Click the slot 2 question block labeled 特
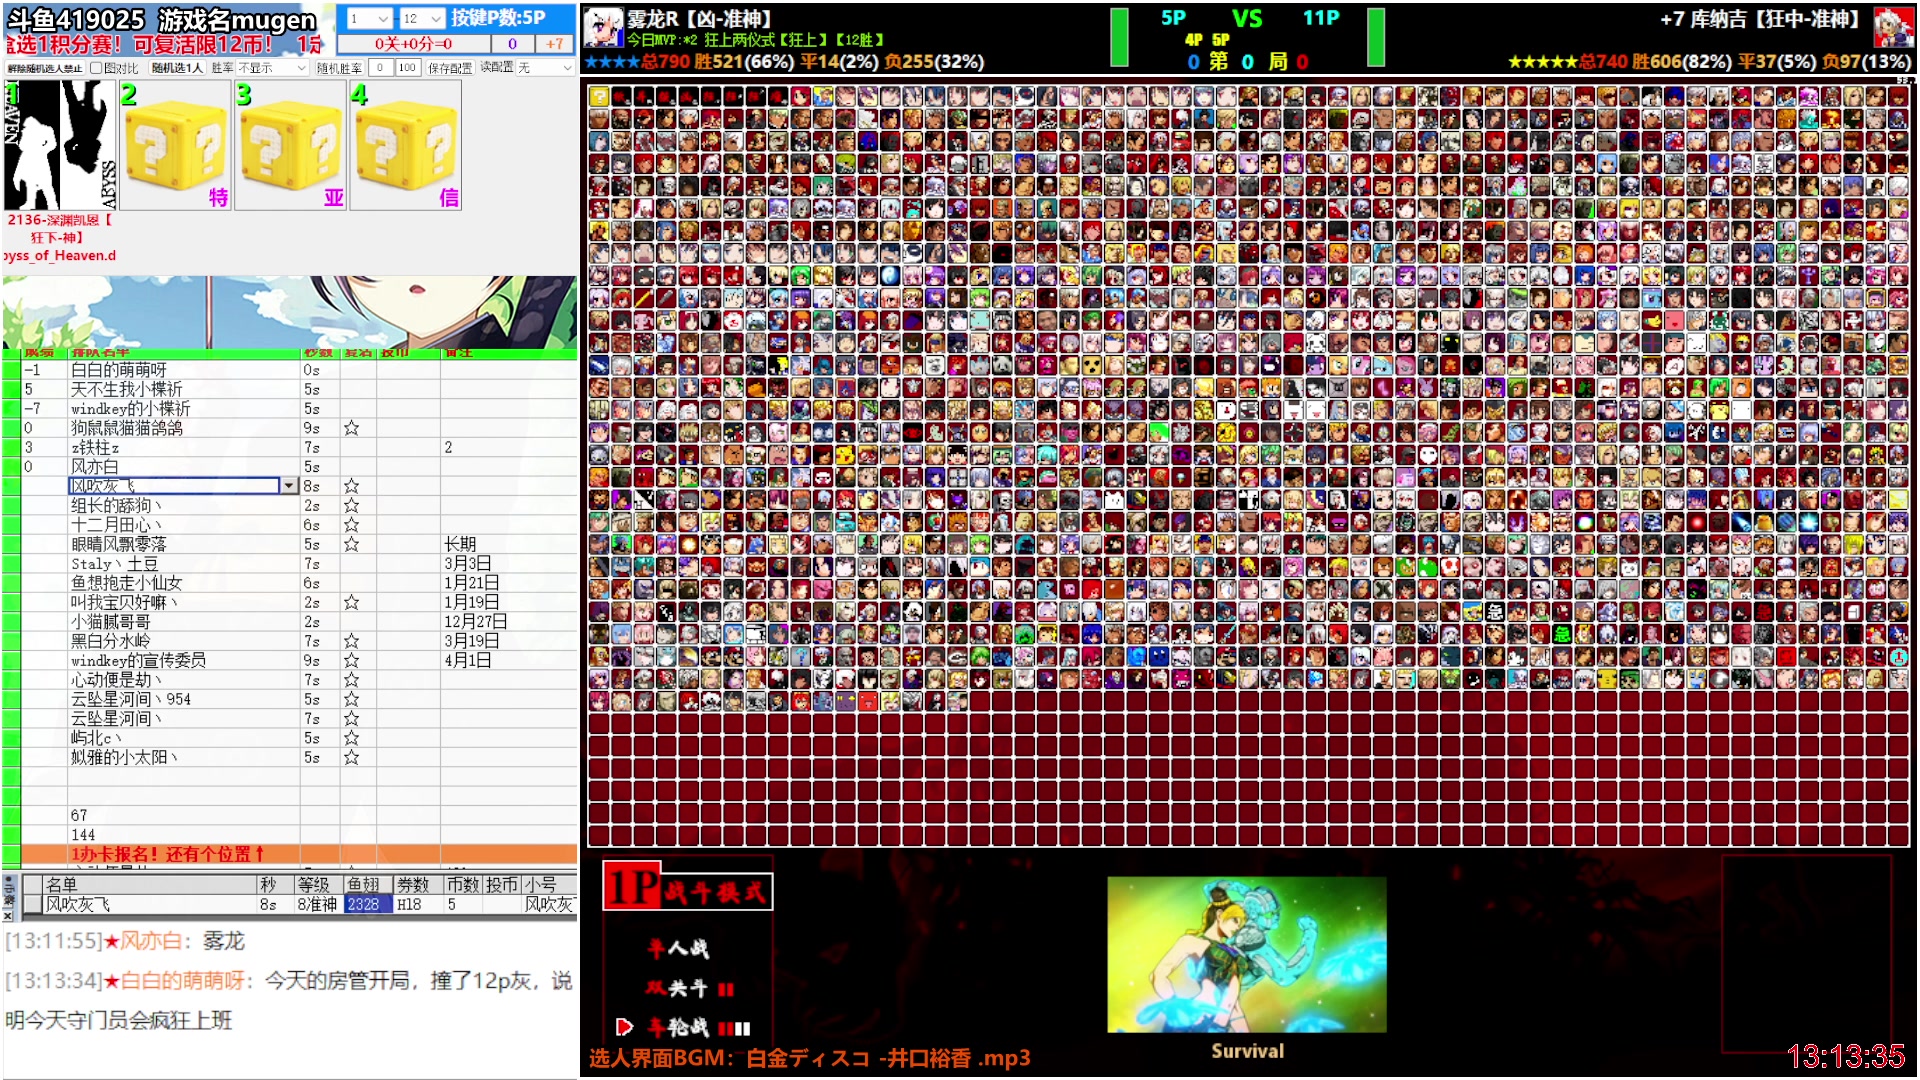This screenshot has height=1080, width=1920. (176, 145)
